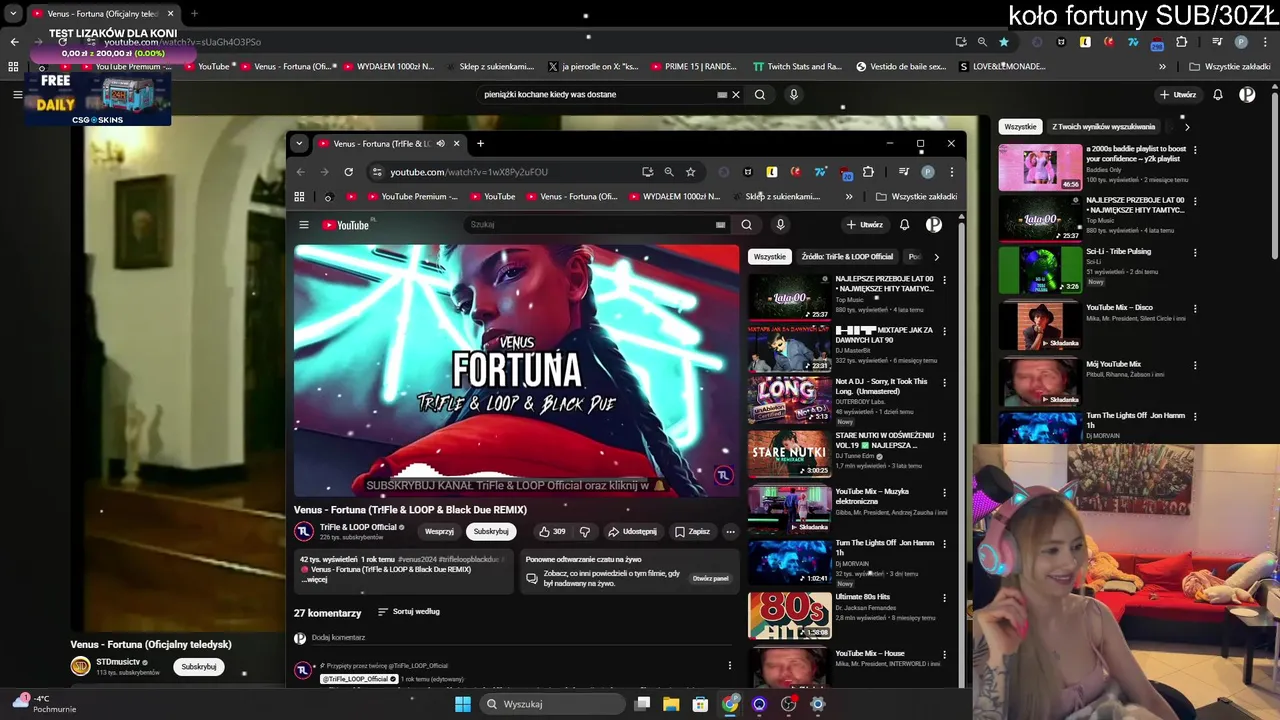
Task: Bookmark page with star in front window
Action: [690, 172]
